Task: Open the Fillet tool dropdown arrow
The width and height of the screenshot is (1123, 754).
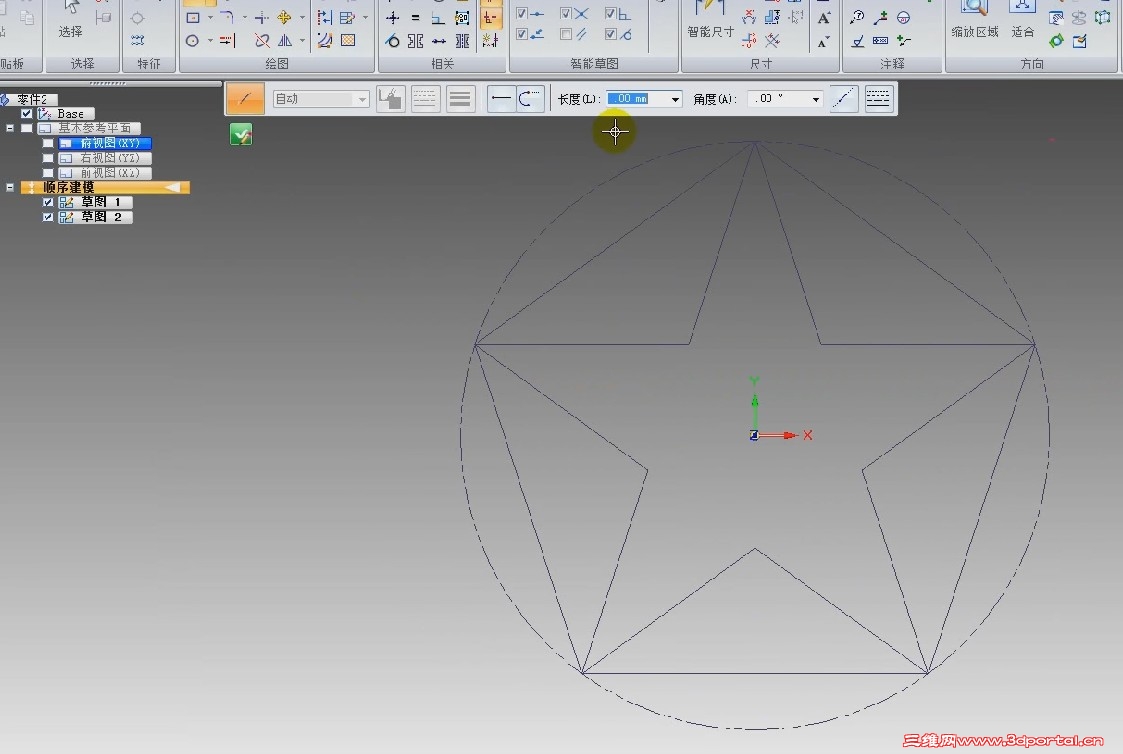Action: (244, 17)
